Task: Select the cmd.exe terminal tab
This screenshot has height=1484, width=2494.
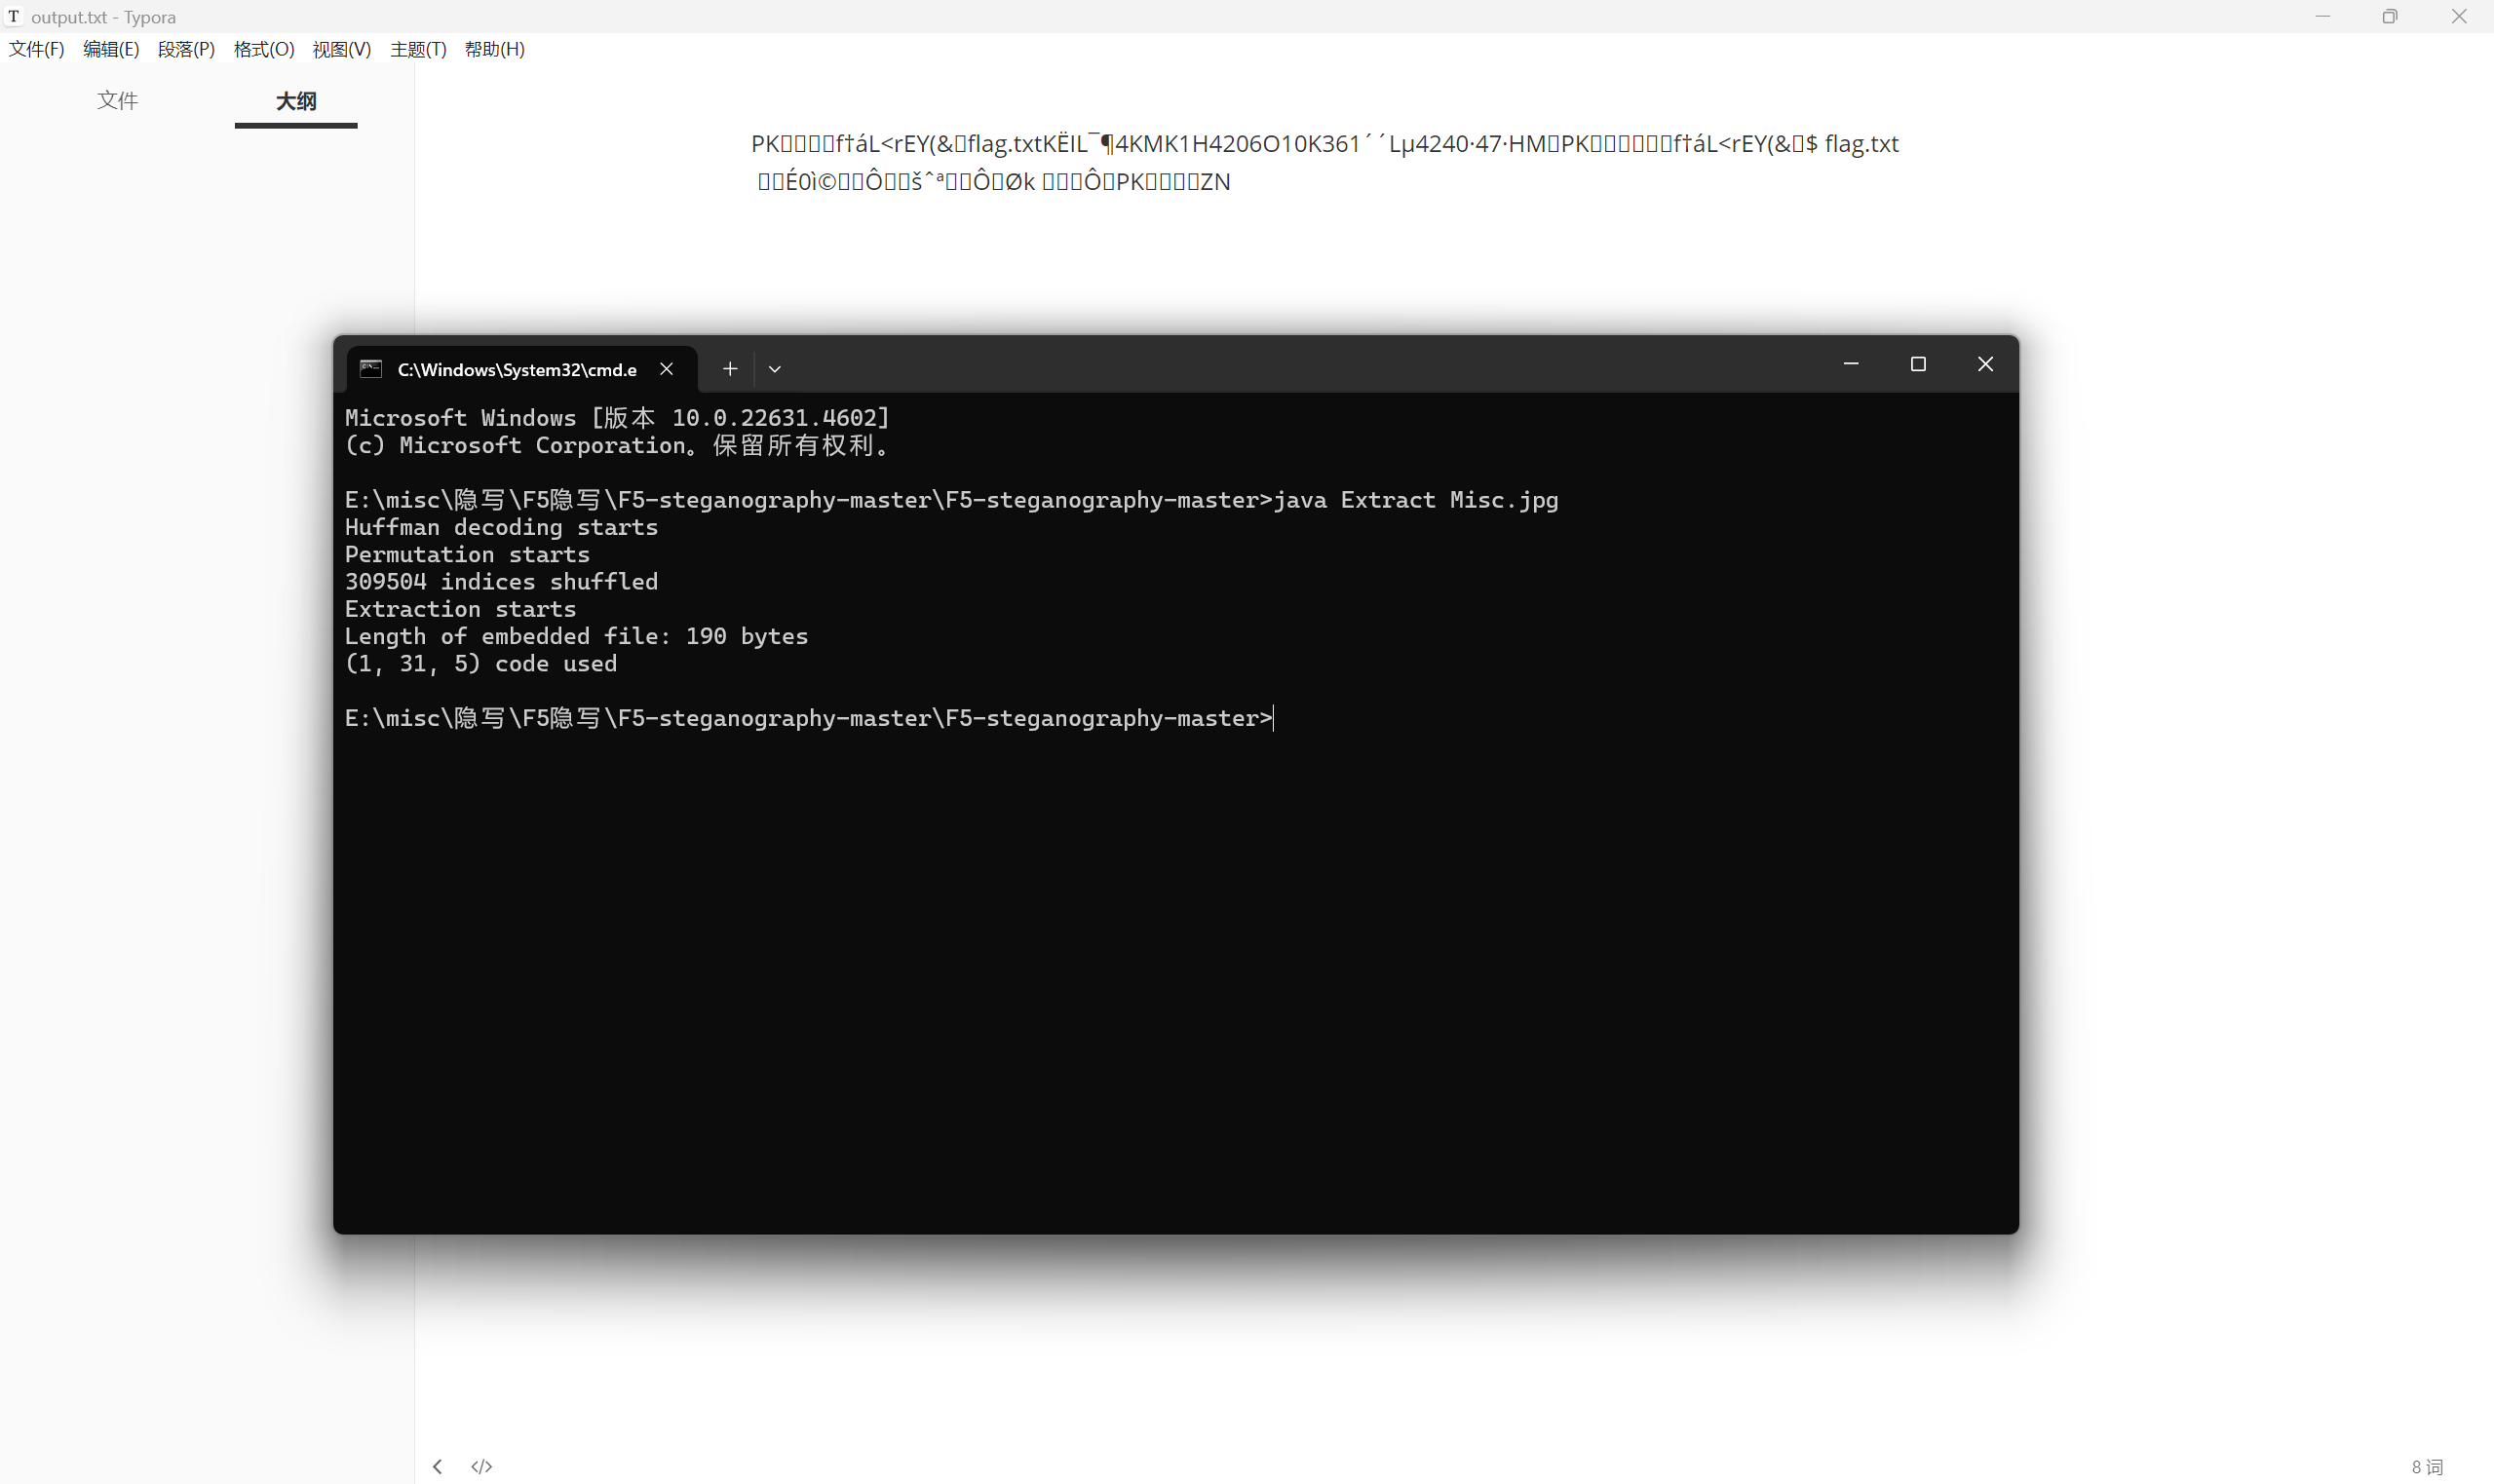Action: [517, 369]
